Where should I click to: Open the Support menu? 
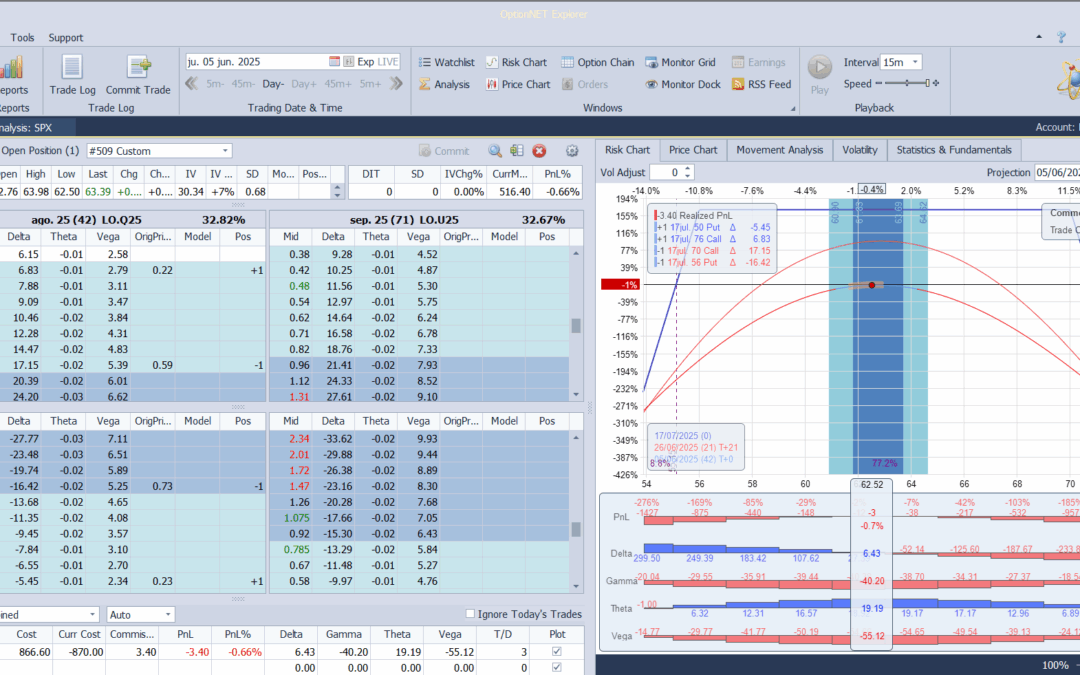66,38
